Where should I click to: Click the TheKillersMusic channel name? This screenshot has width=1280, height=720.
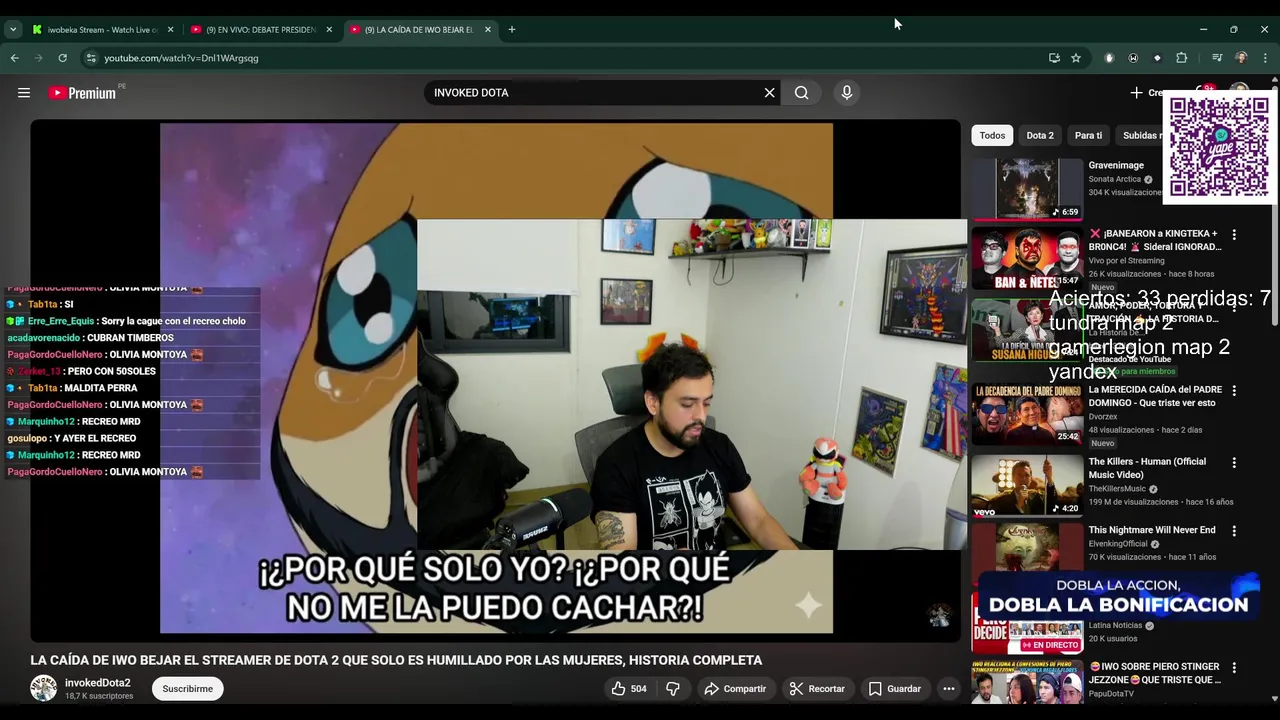click(1117, 489)
